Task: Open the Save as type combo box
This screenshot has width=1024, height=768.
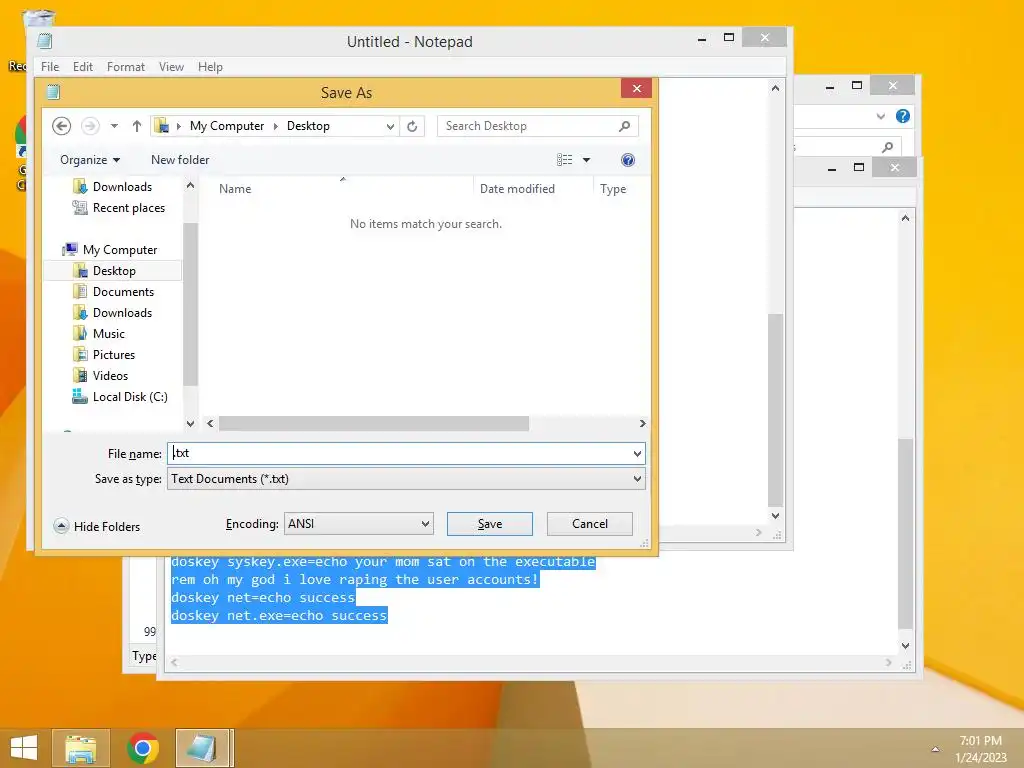Action: tap(406, 479)
